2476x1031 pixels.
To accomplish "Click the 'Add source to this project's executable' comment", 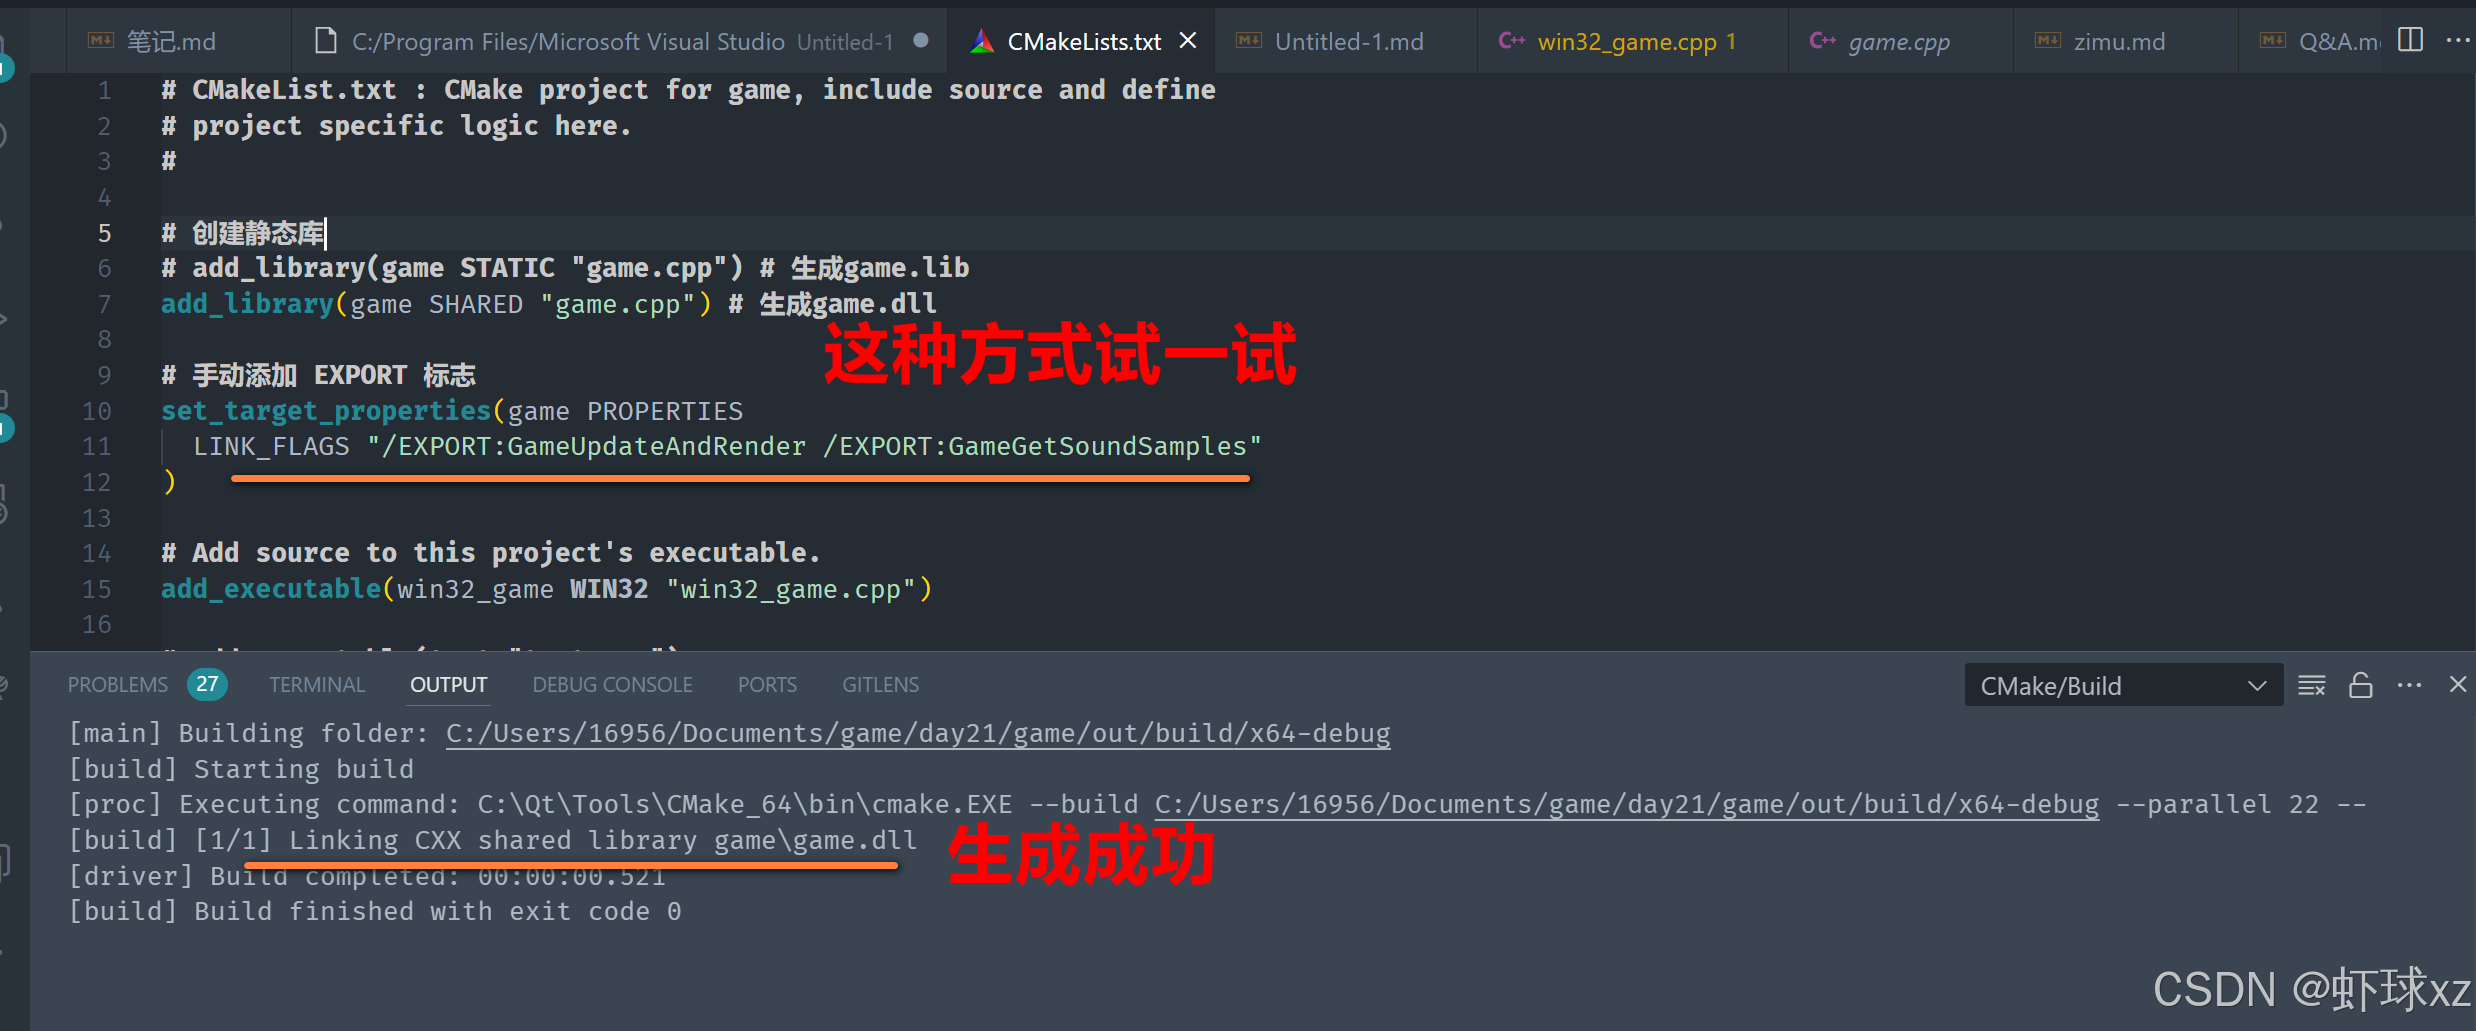I will point(490,553).
